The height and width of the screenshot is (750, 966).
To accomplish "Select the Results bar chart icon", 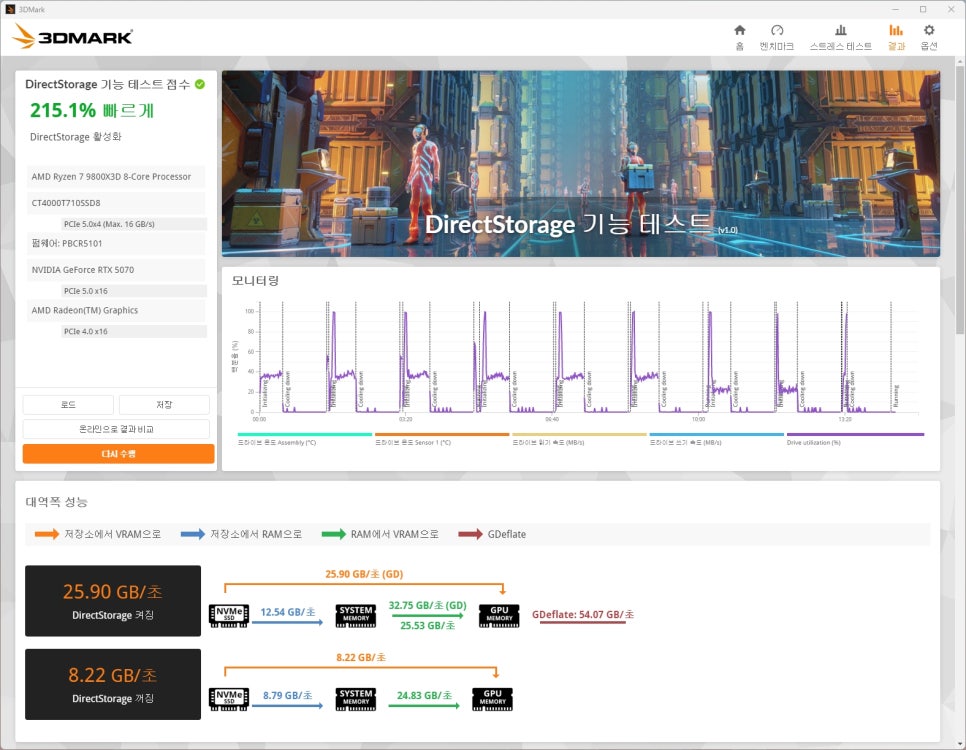I will click(x=896, y=30).
